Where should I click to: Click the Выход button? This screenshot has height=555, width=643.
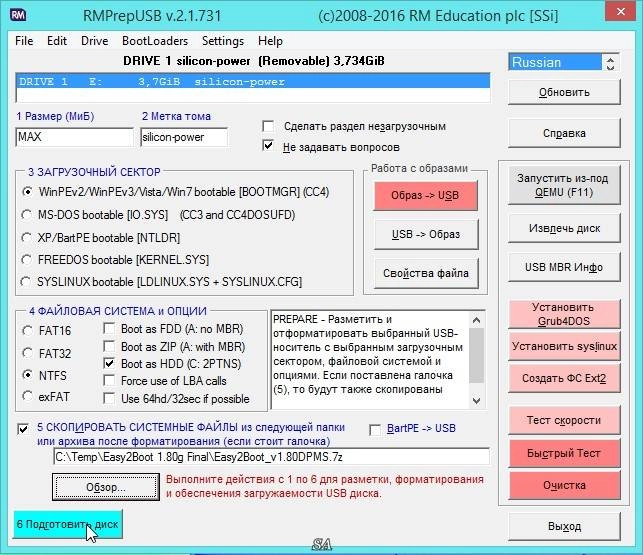[x=564, y=526]
